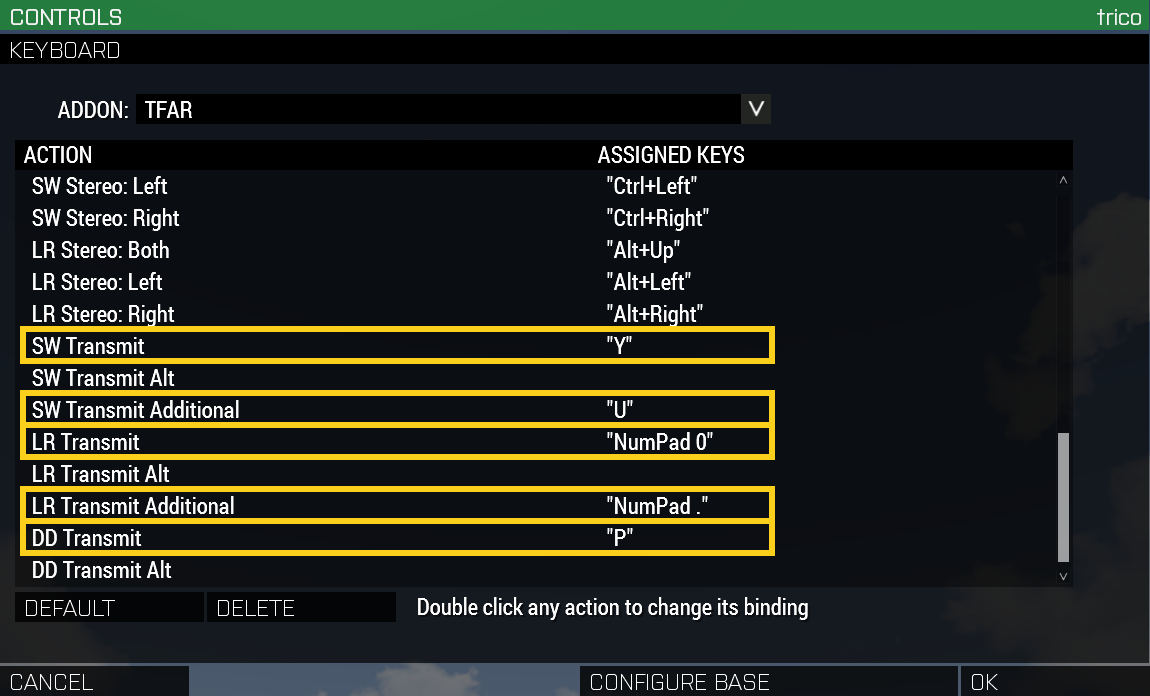Click the TFAR addon combo box field

(x=439, y=109)
